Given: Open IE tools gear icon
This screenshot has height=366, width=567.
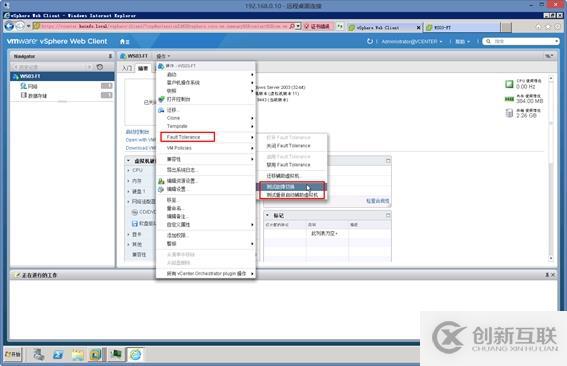Looking at the screenshot, I should [x=558, y=27].
